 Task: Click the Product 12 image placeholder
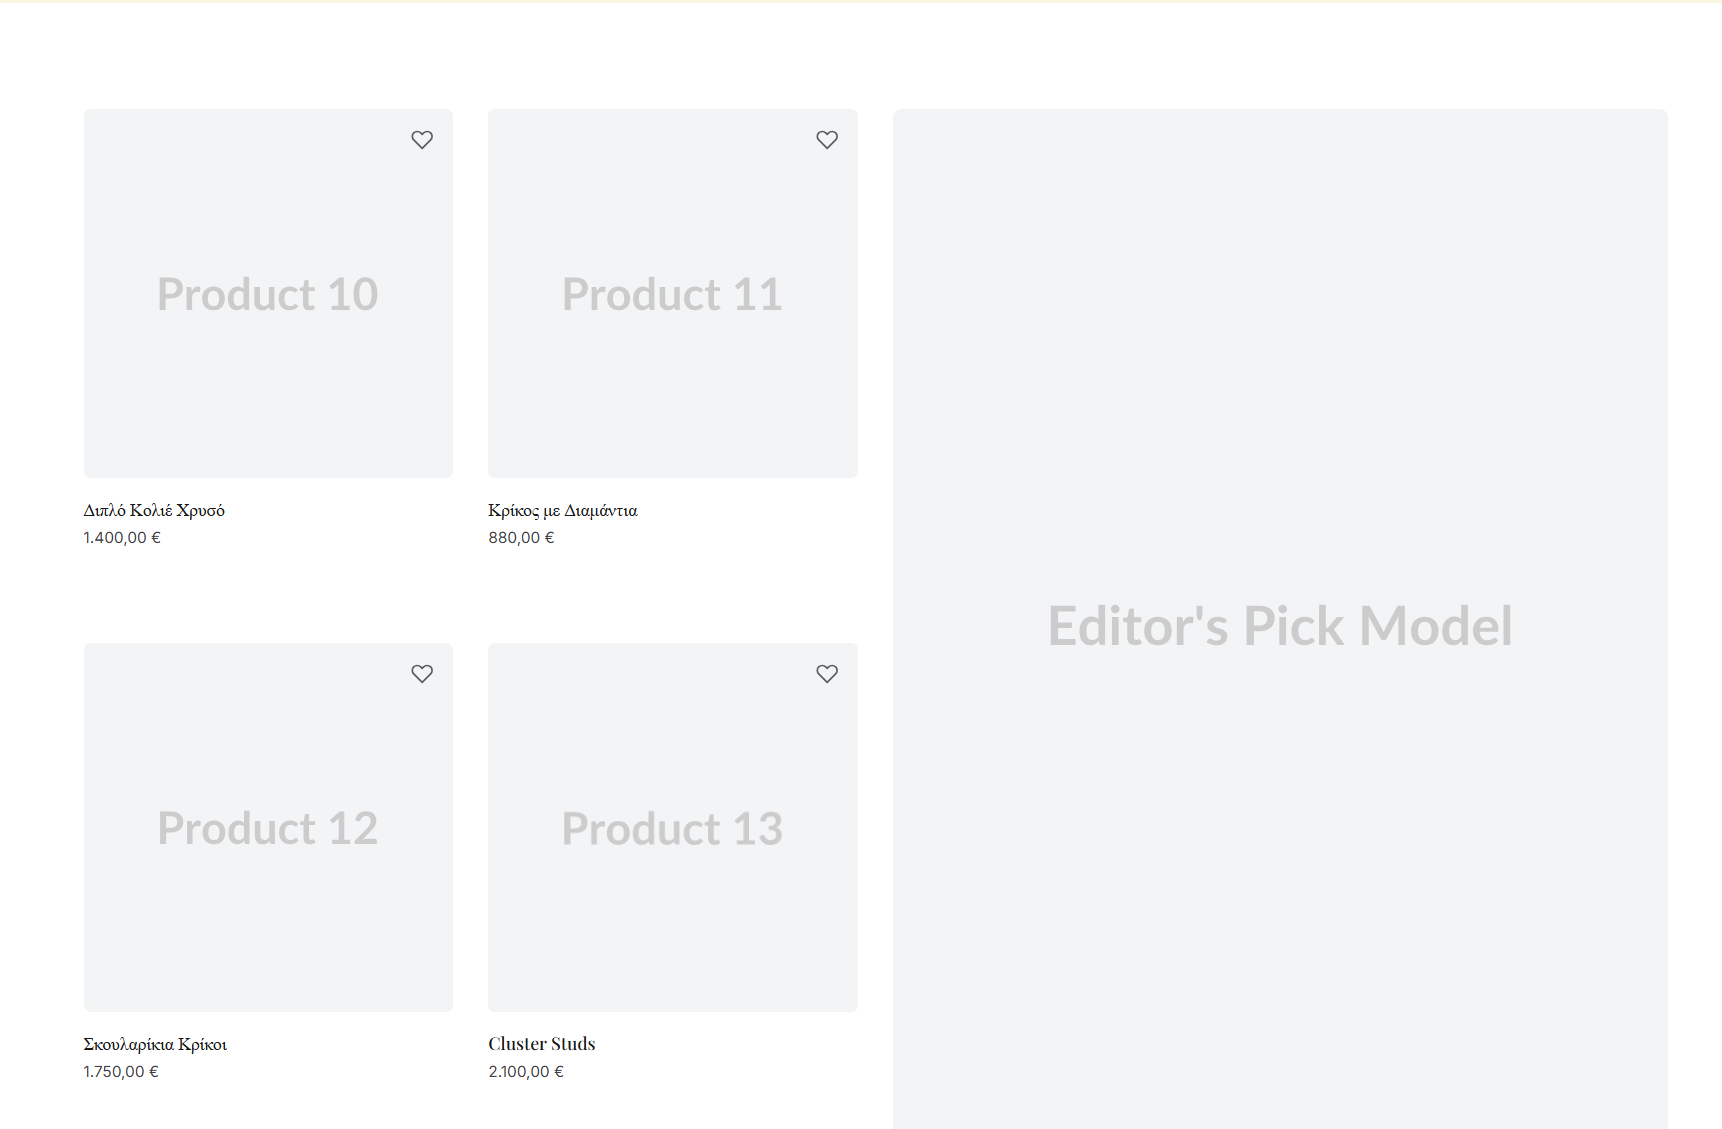click(268, 827)
